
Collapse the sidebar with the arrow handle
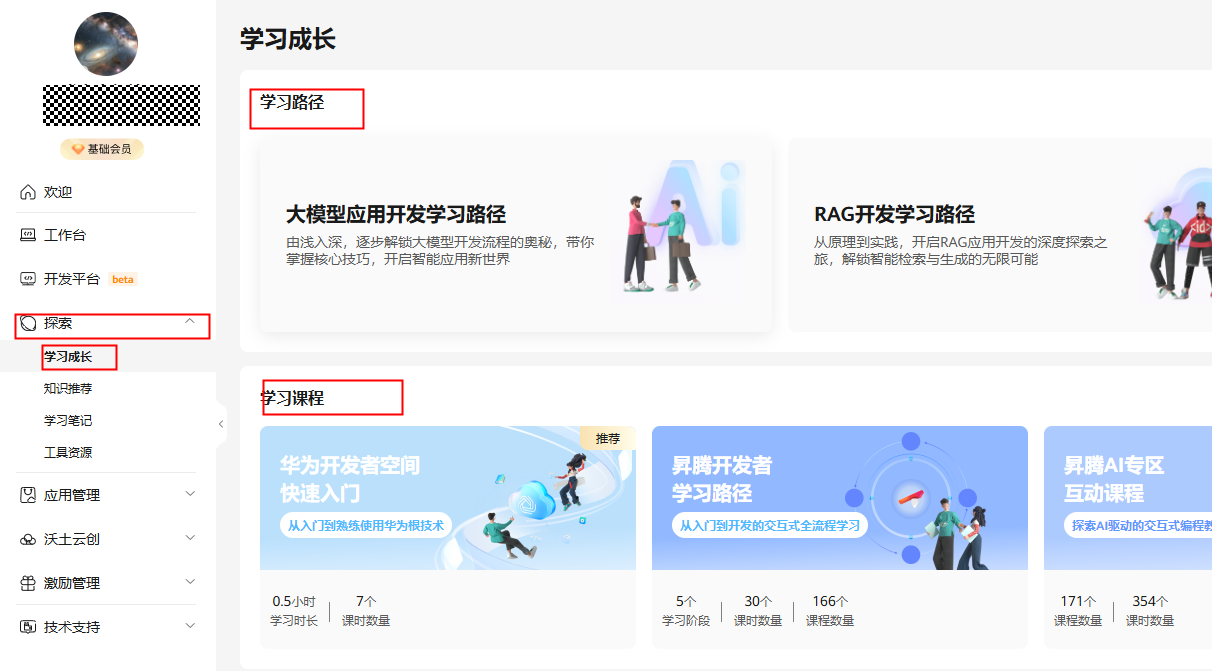[221, 423]
